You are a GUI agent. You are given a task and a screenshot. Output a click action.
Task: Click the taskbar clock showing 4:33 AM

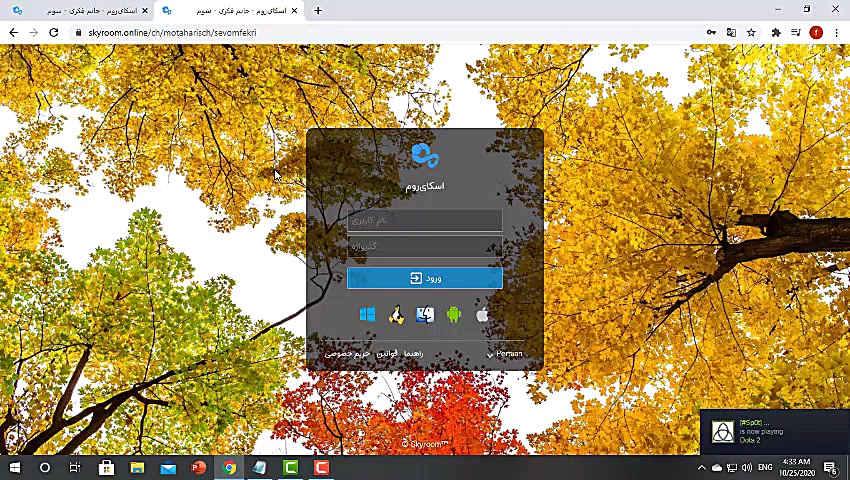[797, 468]
